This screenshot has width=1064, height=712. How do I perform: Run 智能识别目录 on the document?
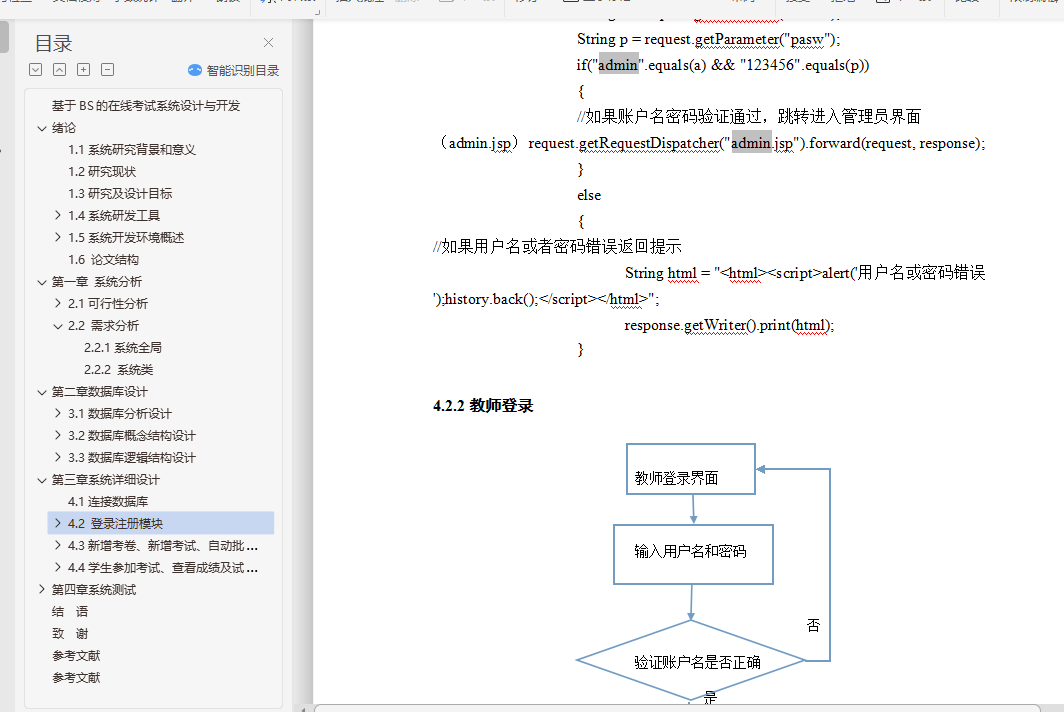click(x=242, y=70)
